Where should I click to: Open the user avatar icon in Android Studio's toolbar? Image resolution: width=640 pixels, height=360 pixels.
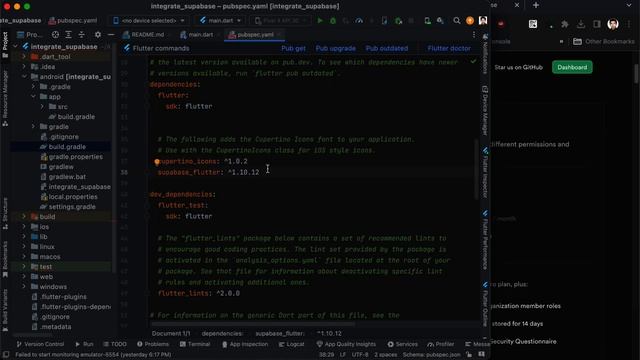coord(483,20)
